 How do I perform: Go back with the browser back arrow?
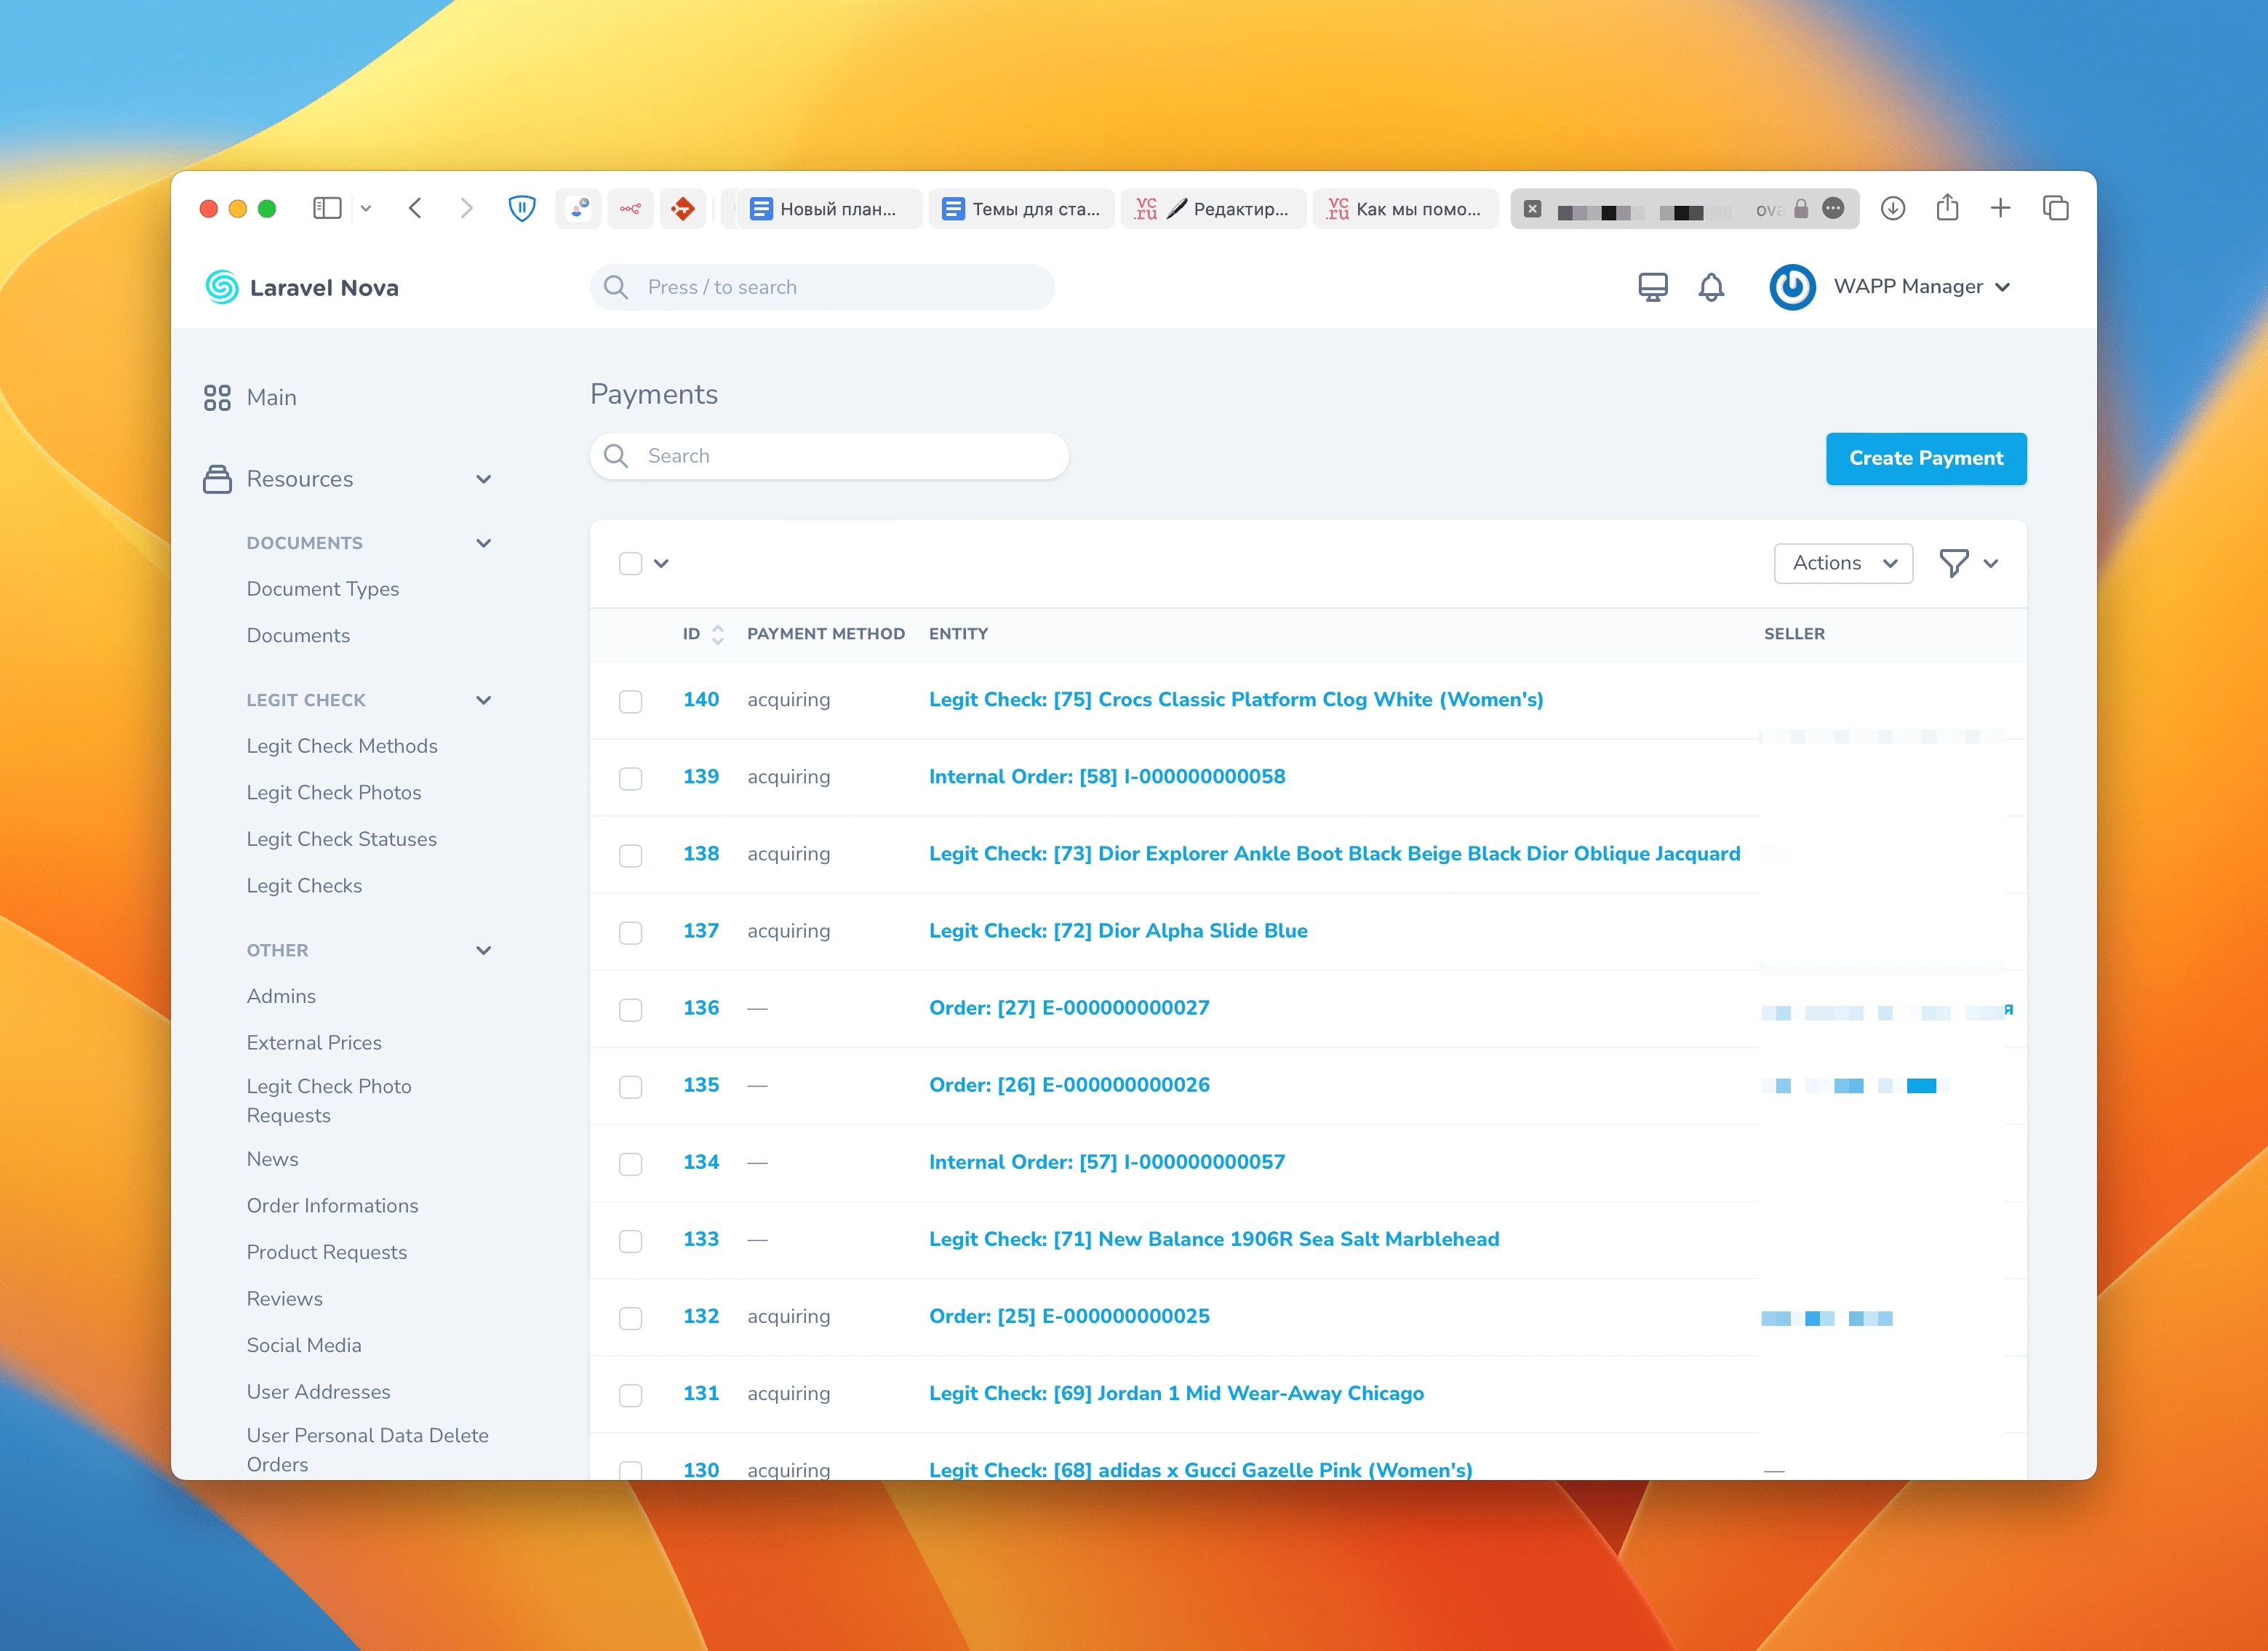[x=415, y=208]
